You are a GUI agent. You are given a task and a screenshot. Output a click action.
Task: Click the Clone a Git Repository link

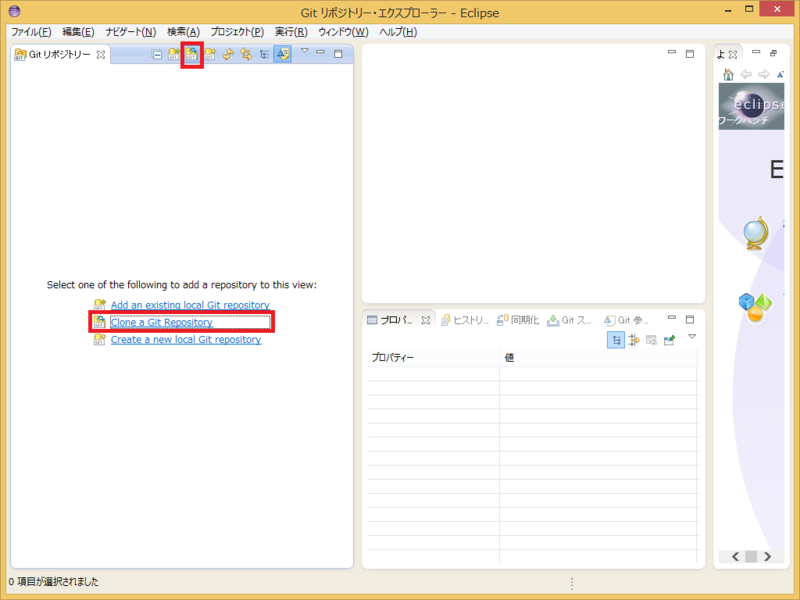click(161, 322)
